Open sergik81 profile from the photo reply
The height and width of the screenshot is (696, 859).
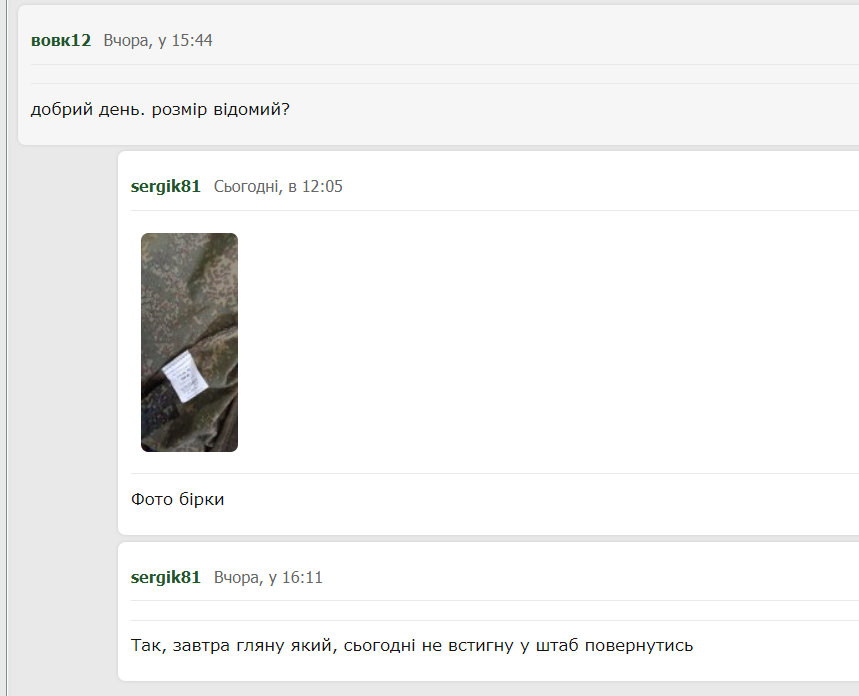point(165,187)
